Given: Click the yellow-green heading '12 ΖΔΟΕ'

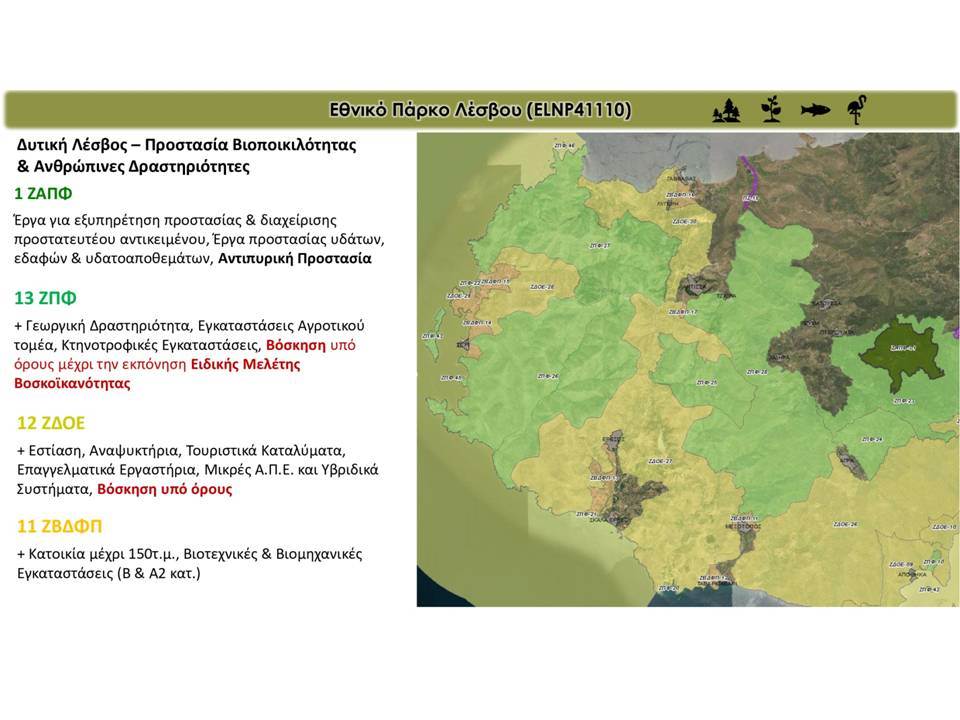Looking at the screenshot, I should (51, 423).
